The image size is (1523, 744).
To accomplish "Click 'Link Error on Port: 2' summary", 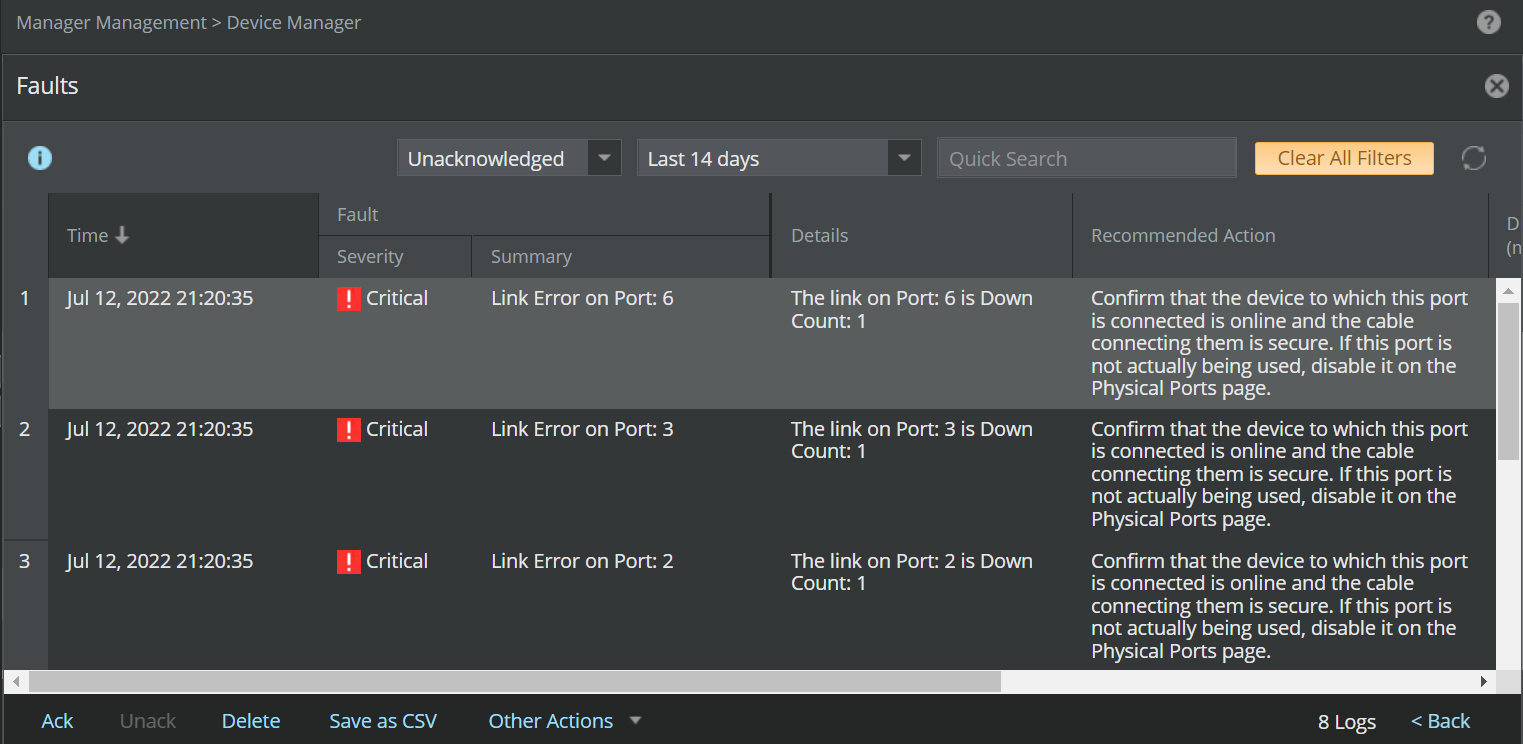I will pos(582,561).
